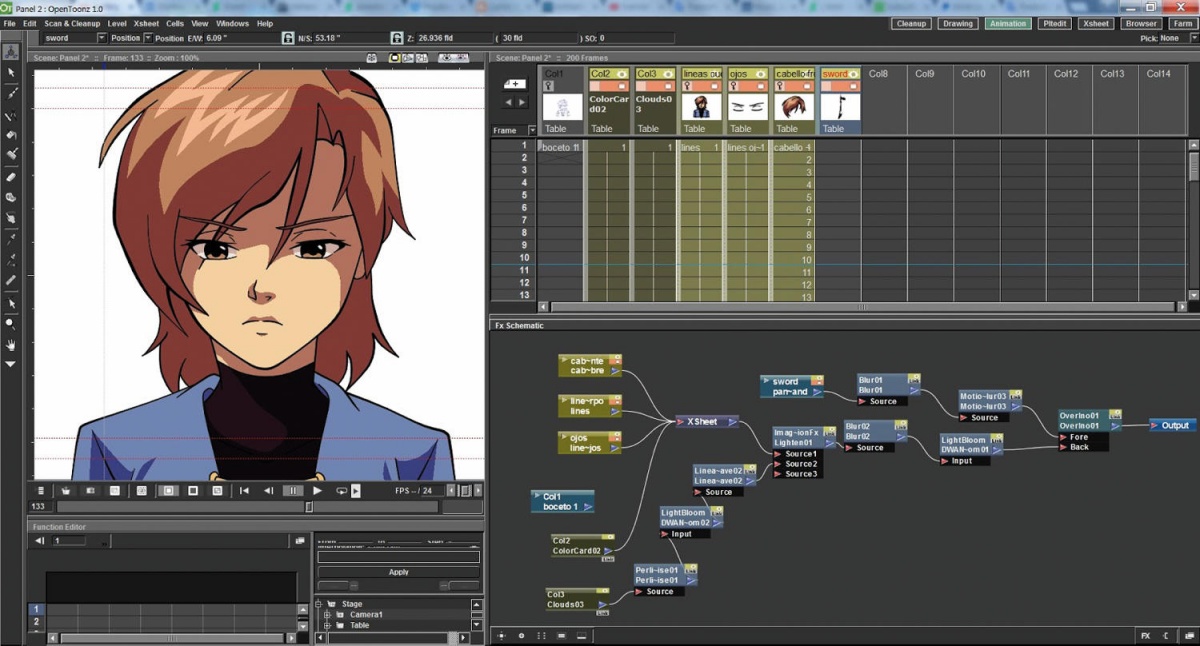Click Apply in the Function Editor
Screen dimensions: 1200x646
pyautogui.click(x=399, y=572)
